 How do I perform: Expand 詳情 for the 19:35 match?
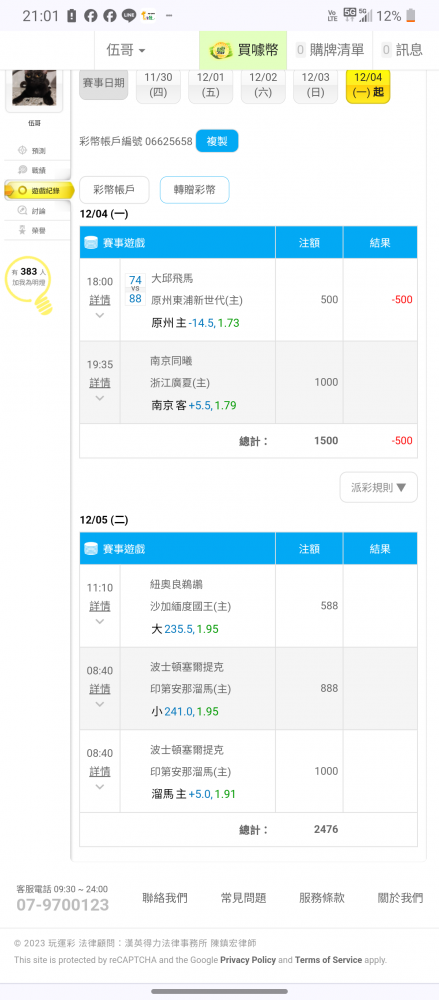point(99,383)
